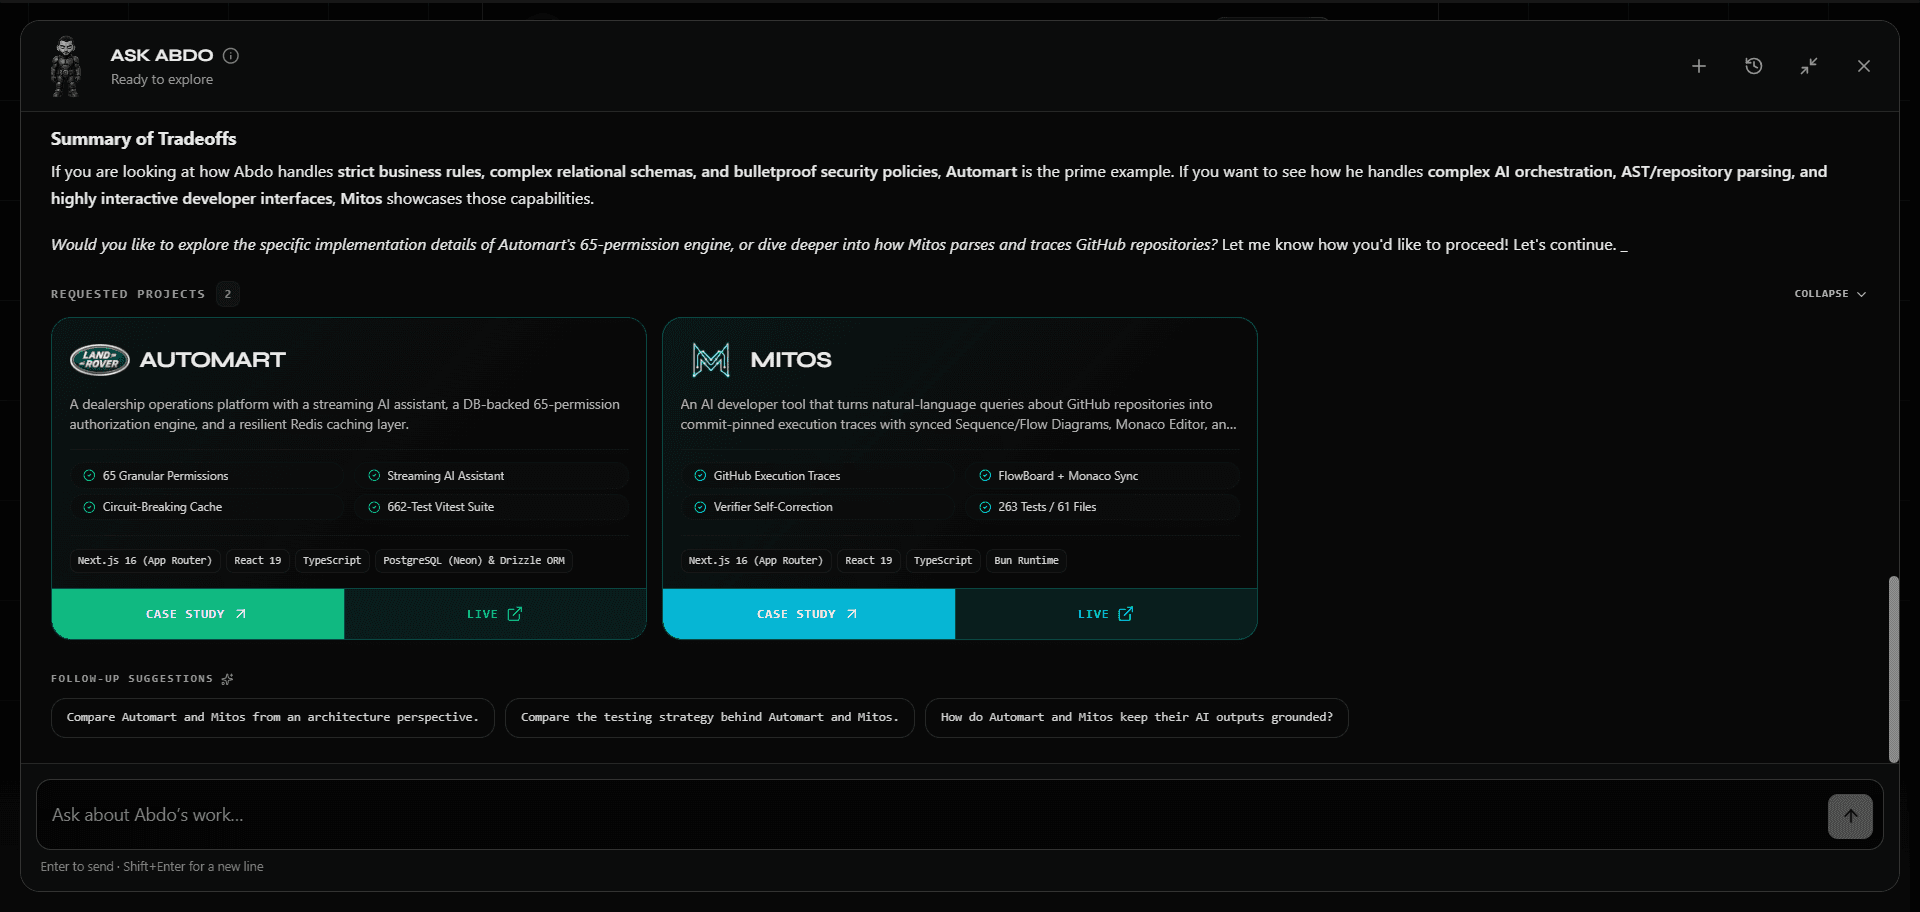Click TypeScript tag on Automart card

click(x=332, y=561)
